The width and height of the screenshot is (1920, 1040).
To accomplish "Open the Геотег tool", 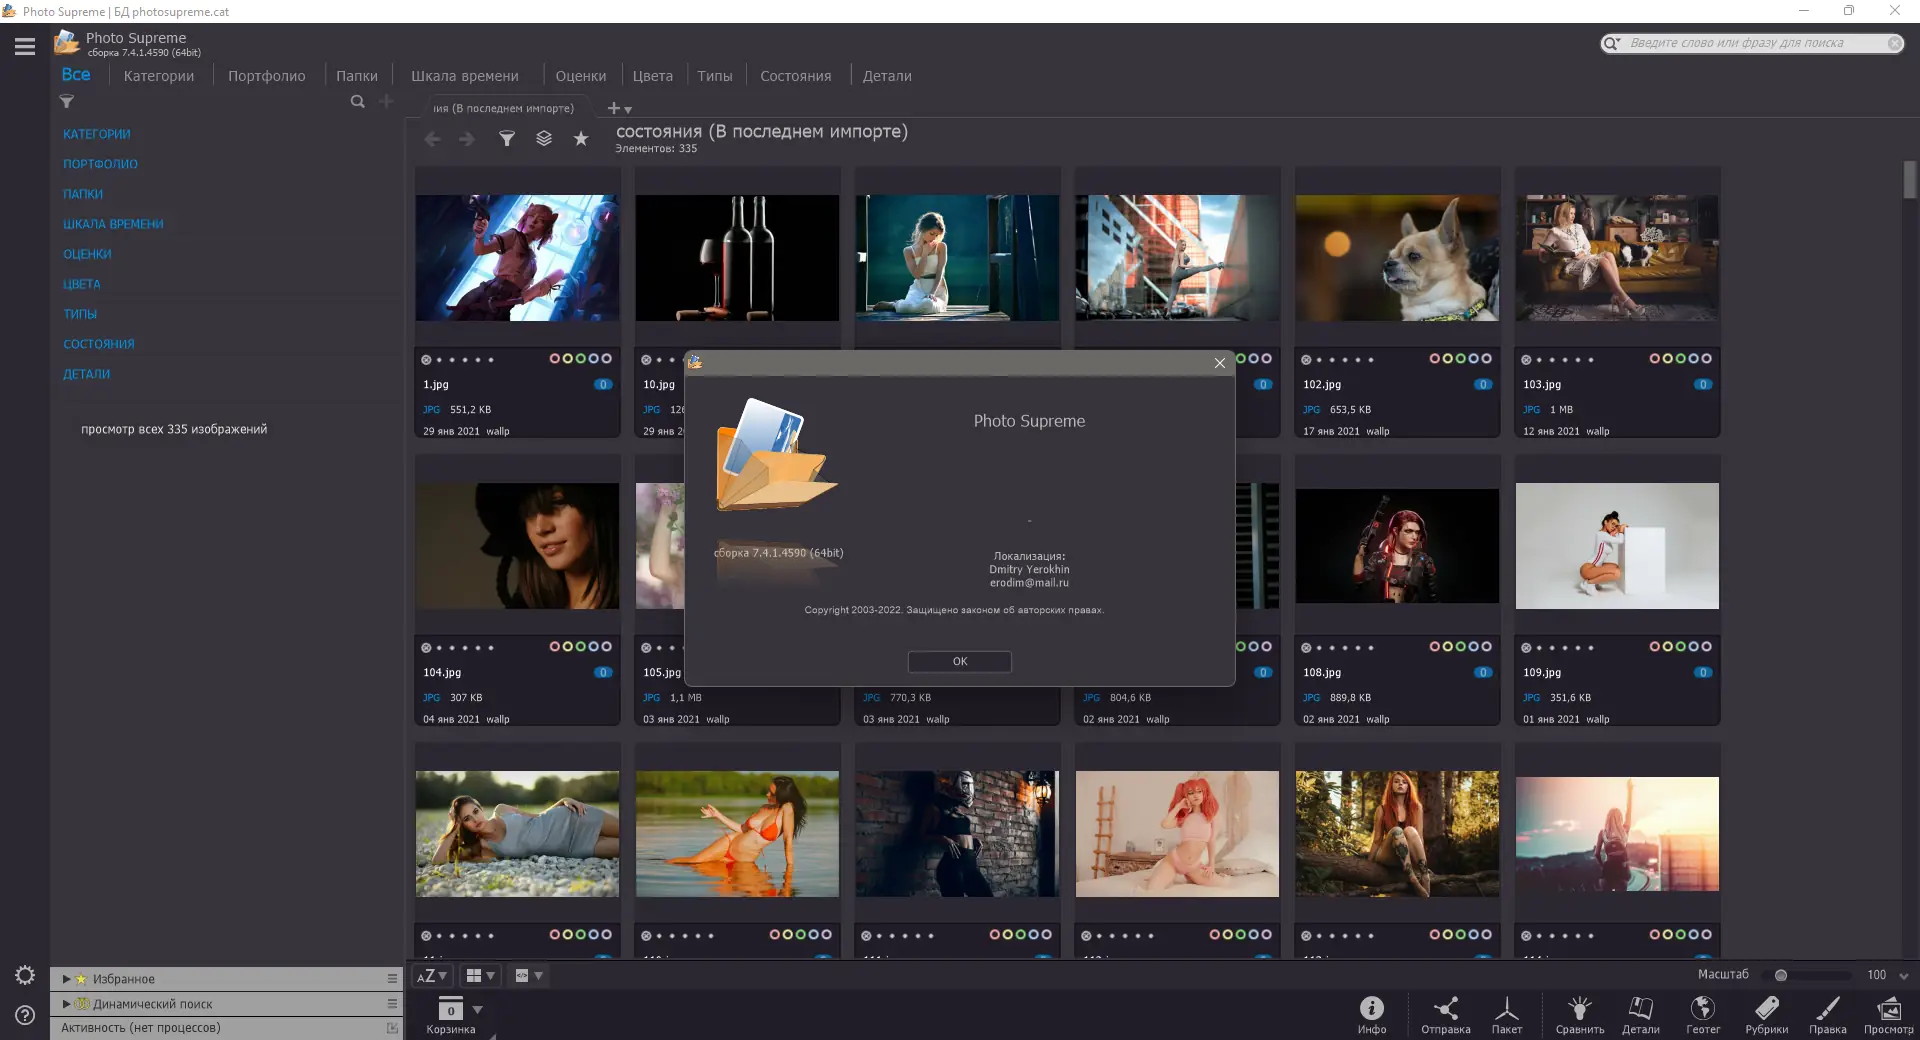I will point(1703,1015).
